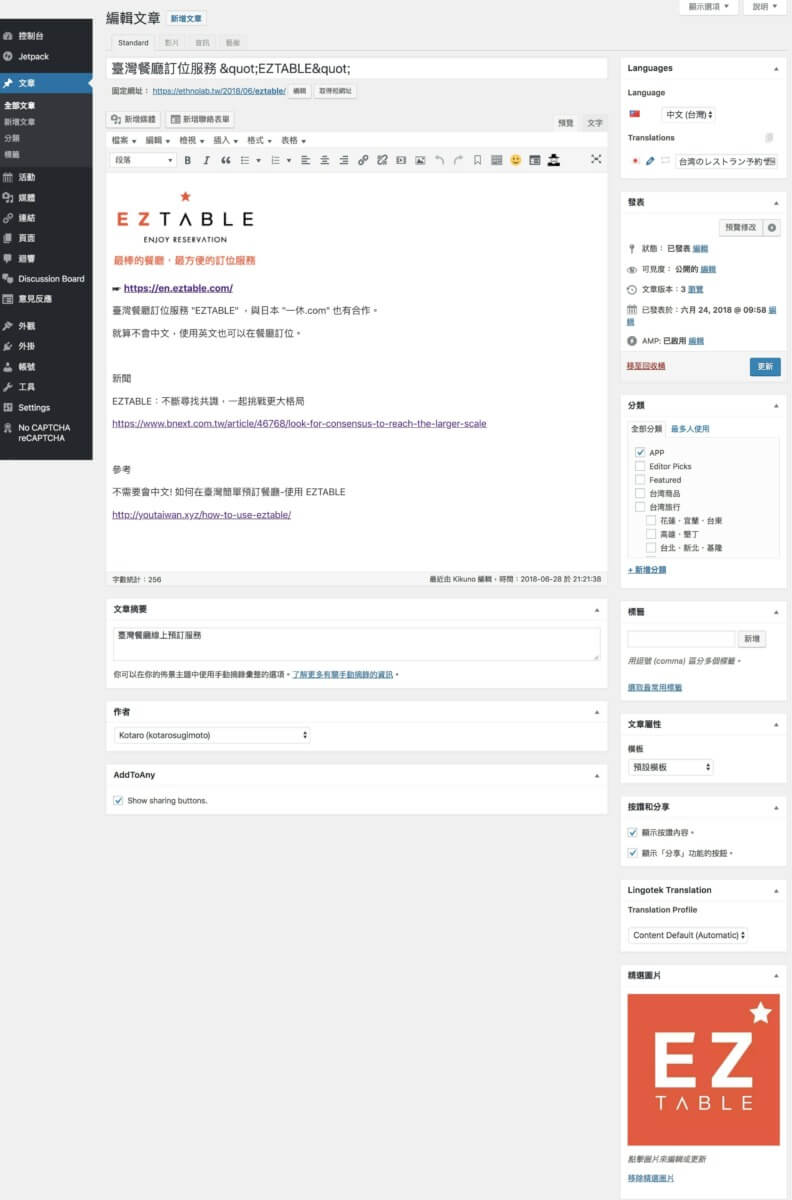
Task: Insert a blockquote in the editor
Action: [x=226, y=160]
